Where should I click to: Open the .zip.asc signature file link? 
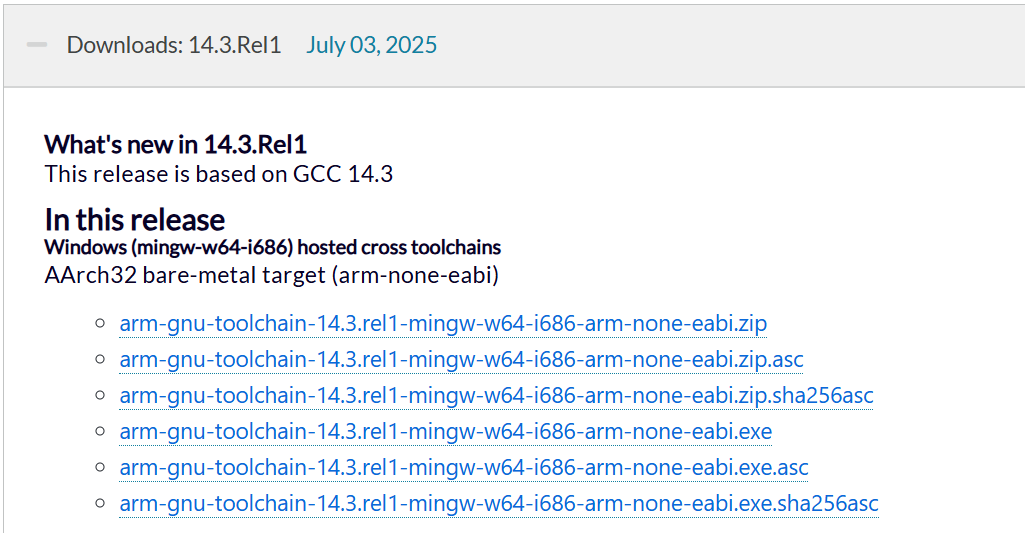[x=461, y=360]
